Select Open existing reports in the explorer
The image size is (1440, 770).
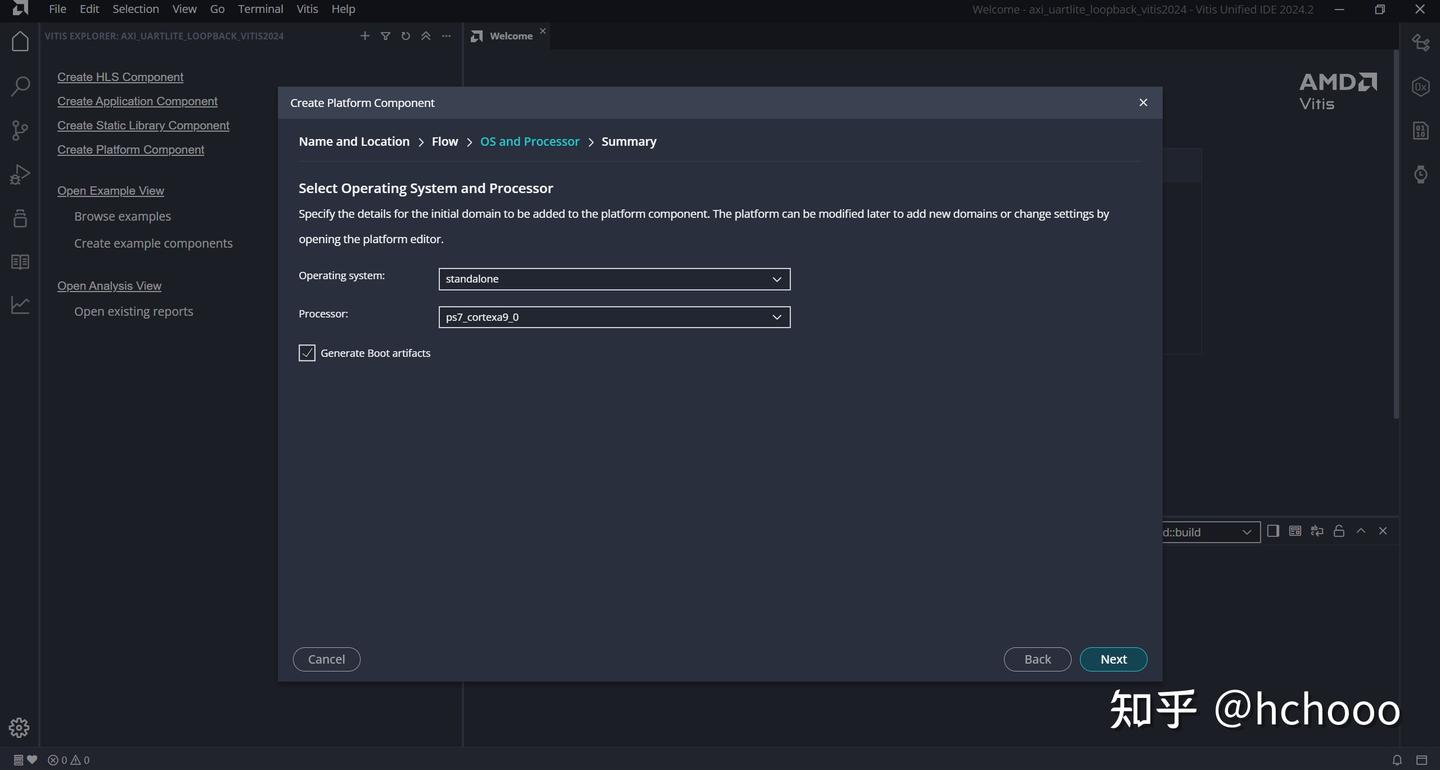point(133,311)
